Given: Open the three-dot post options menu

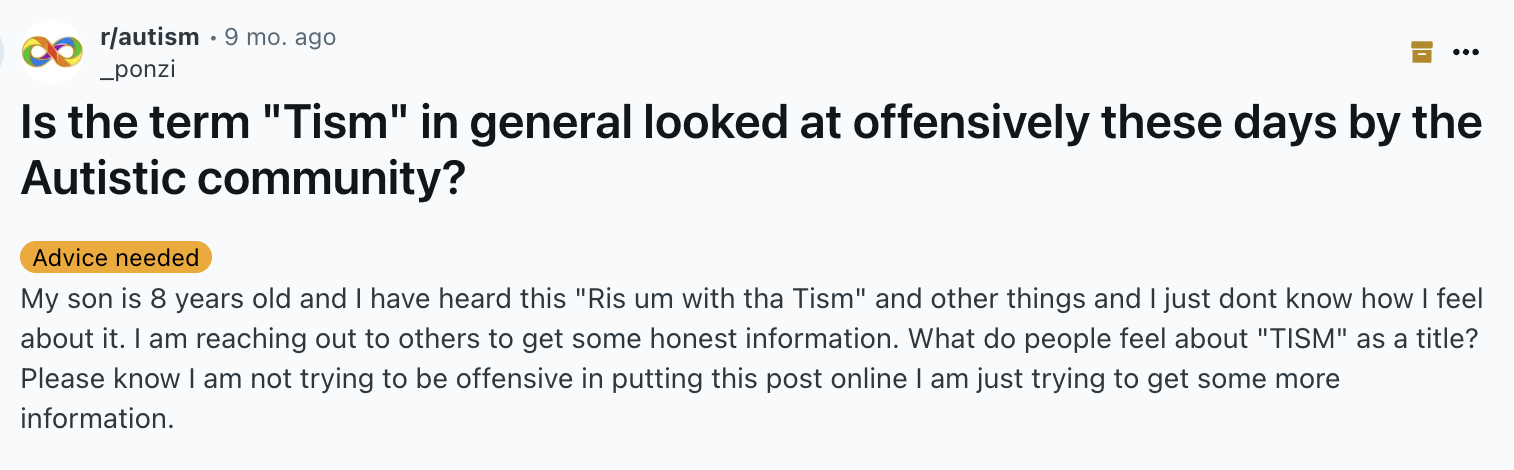Looking at the screenshot, I should [x=1465, y=52].
